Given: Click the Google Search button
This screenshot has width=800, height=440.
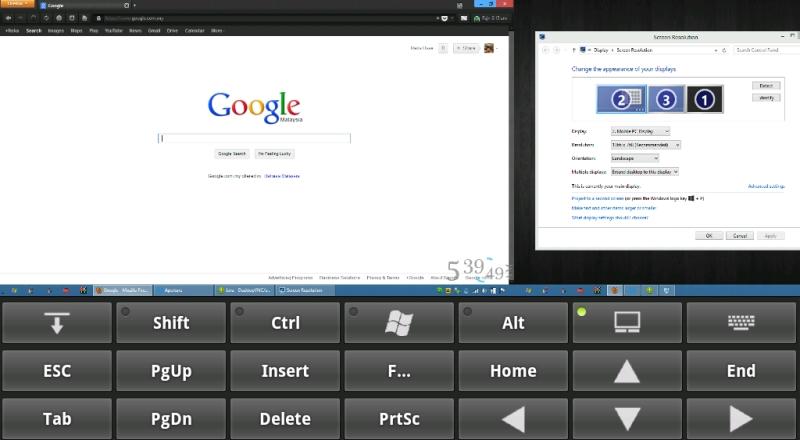Looking at the screenshot, I should [232, 154].
